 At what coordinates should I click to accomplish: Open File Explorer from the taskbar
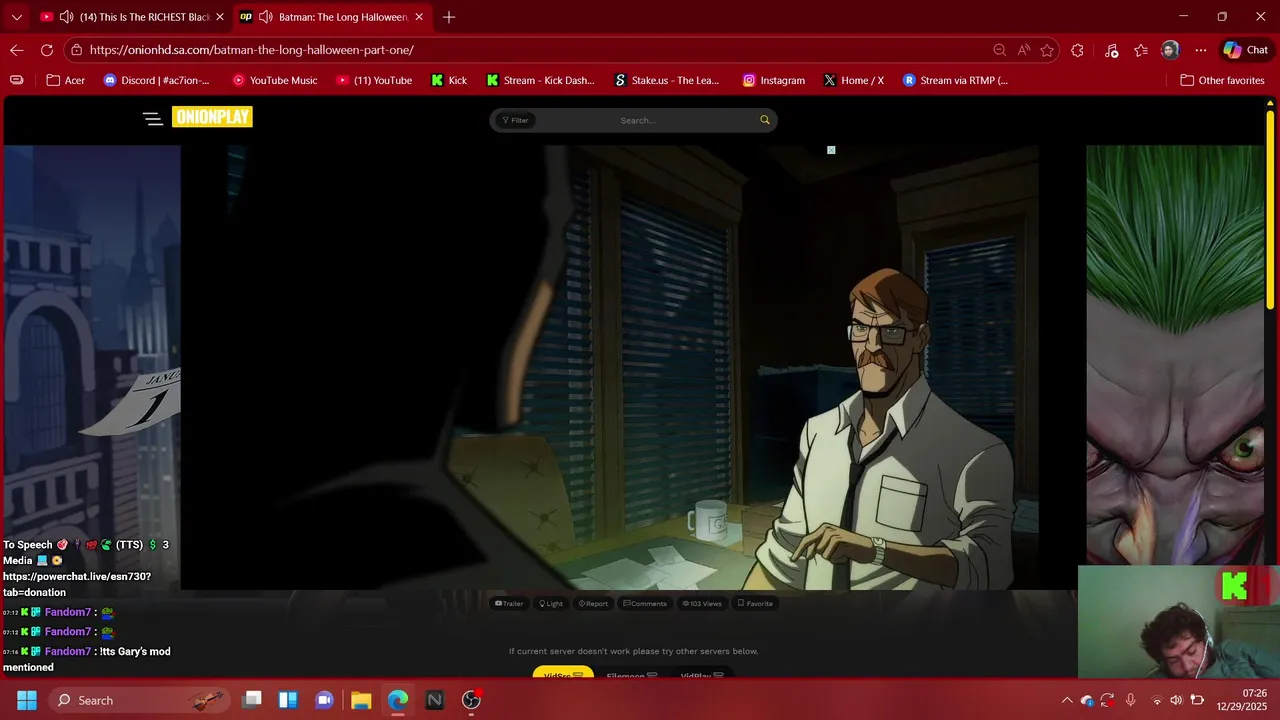pyautogui.click(x=361, y=700)
